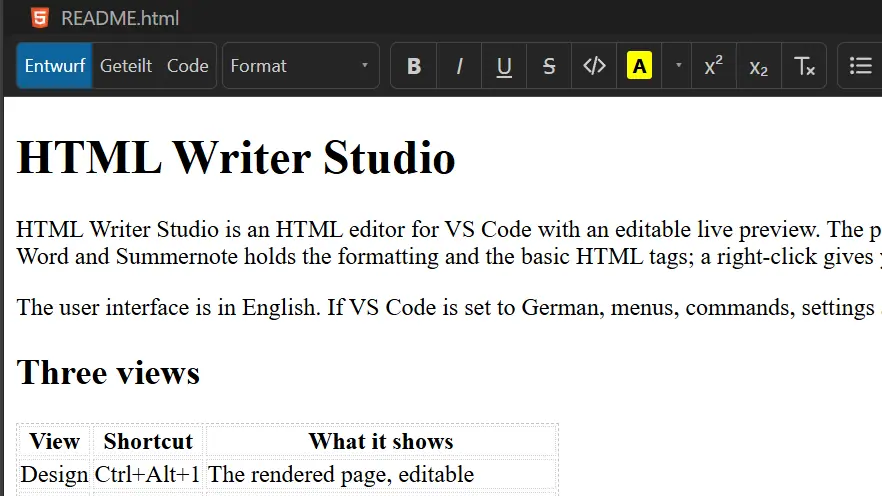Click the What it shows header
882x496 pixels.
tap(381, 441)
